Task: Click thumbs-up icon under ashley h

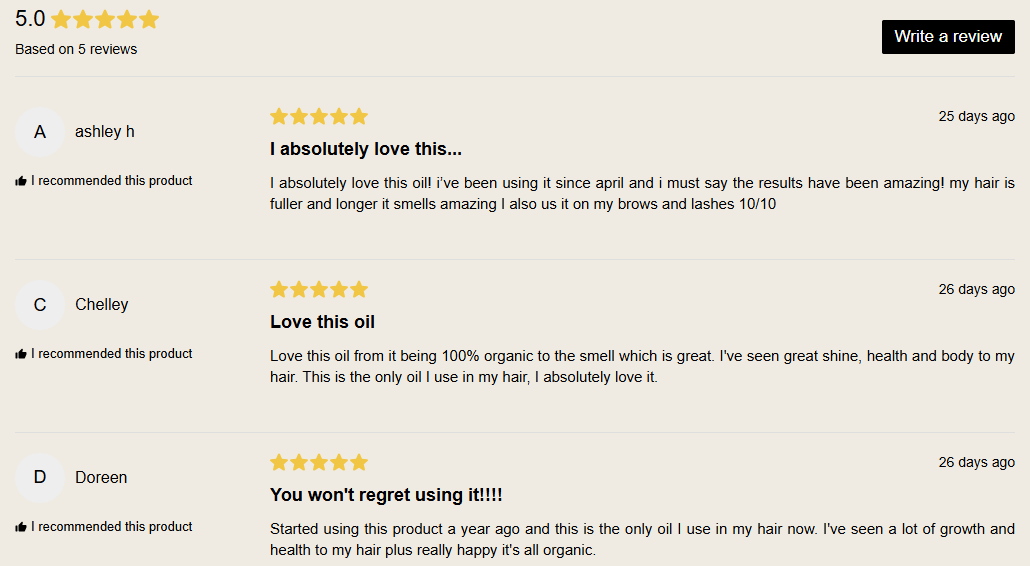Action: [x=21, y=182]
